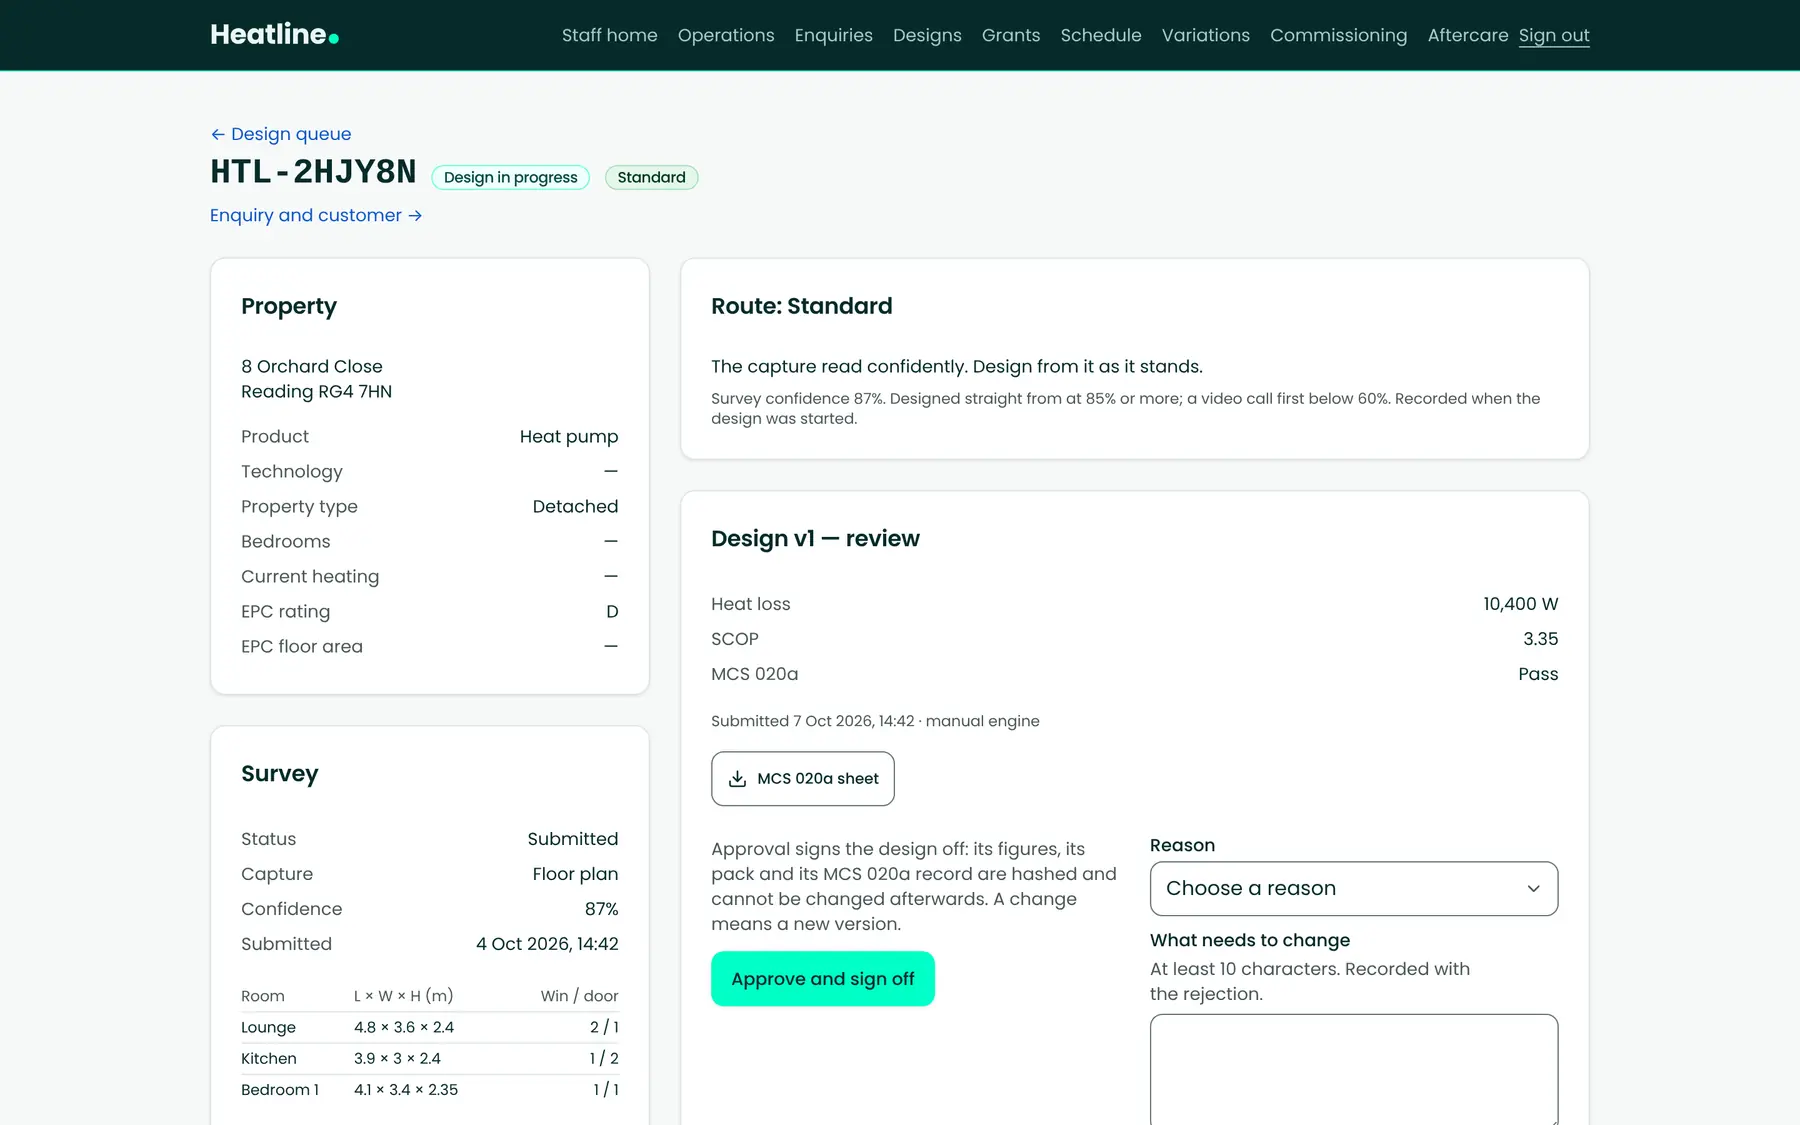Click the Design in progress status badge

[x=511, y=177]
